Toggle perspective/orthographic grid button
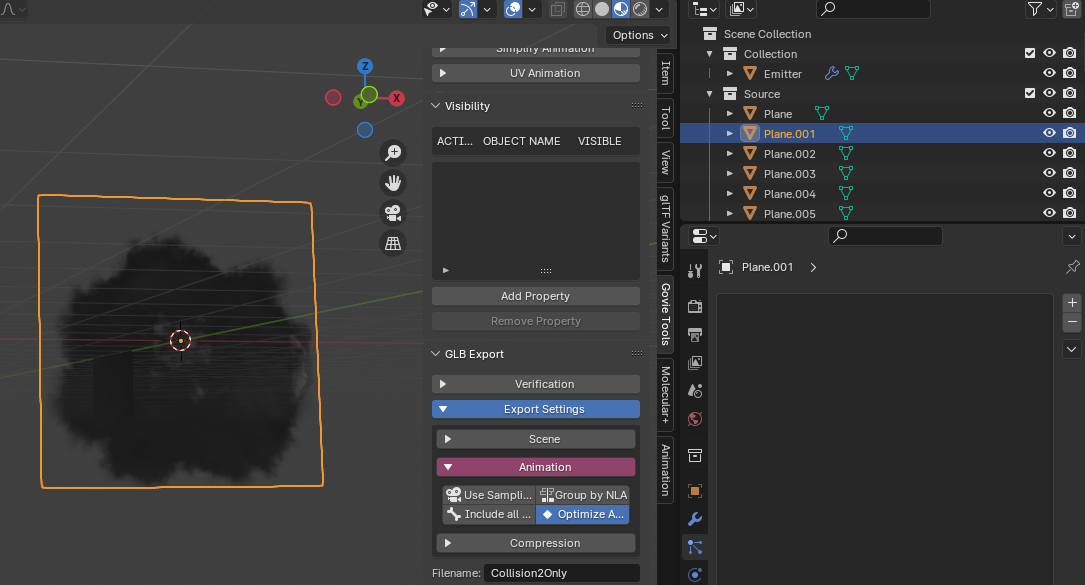The height and width of the screenshot is (585, 1085). point(393,243)
